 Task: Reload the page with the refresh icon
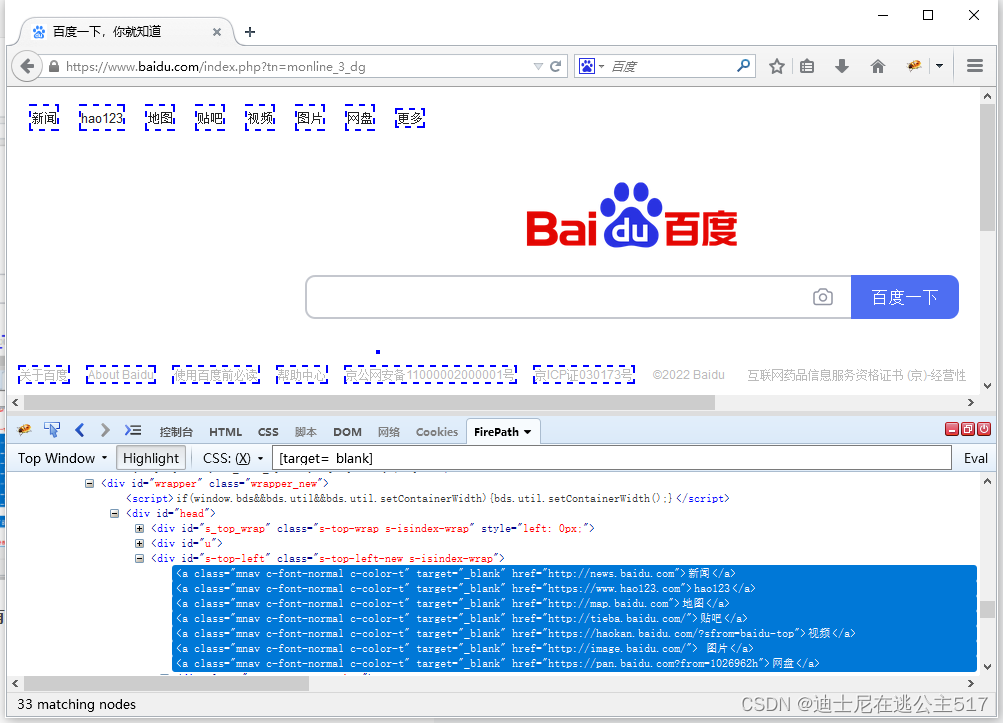click(555, 66)
